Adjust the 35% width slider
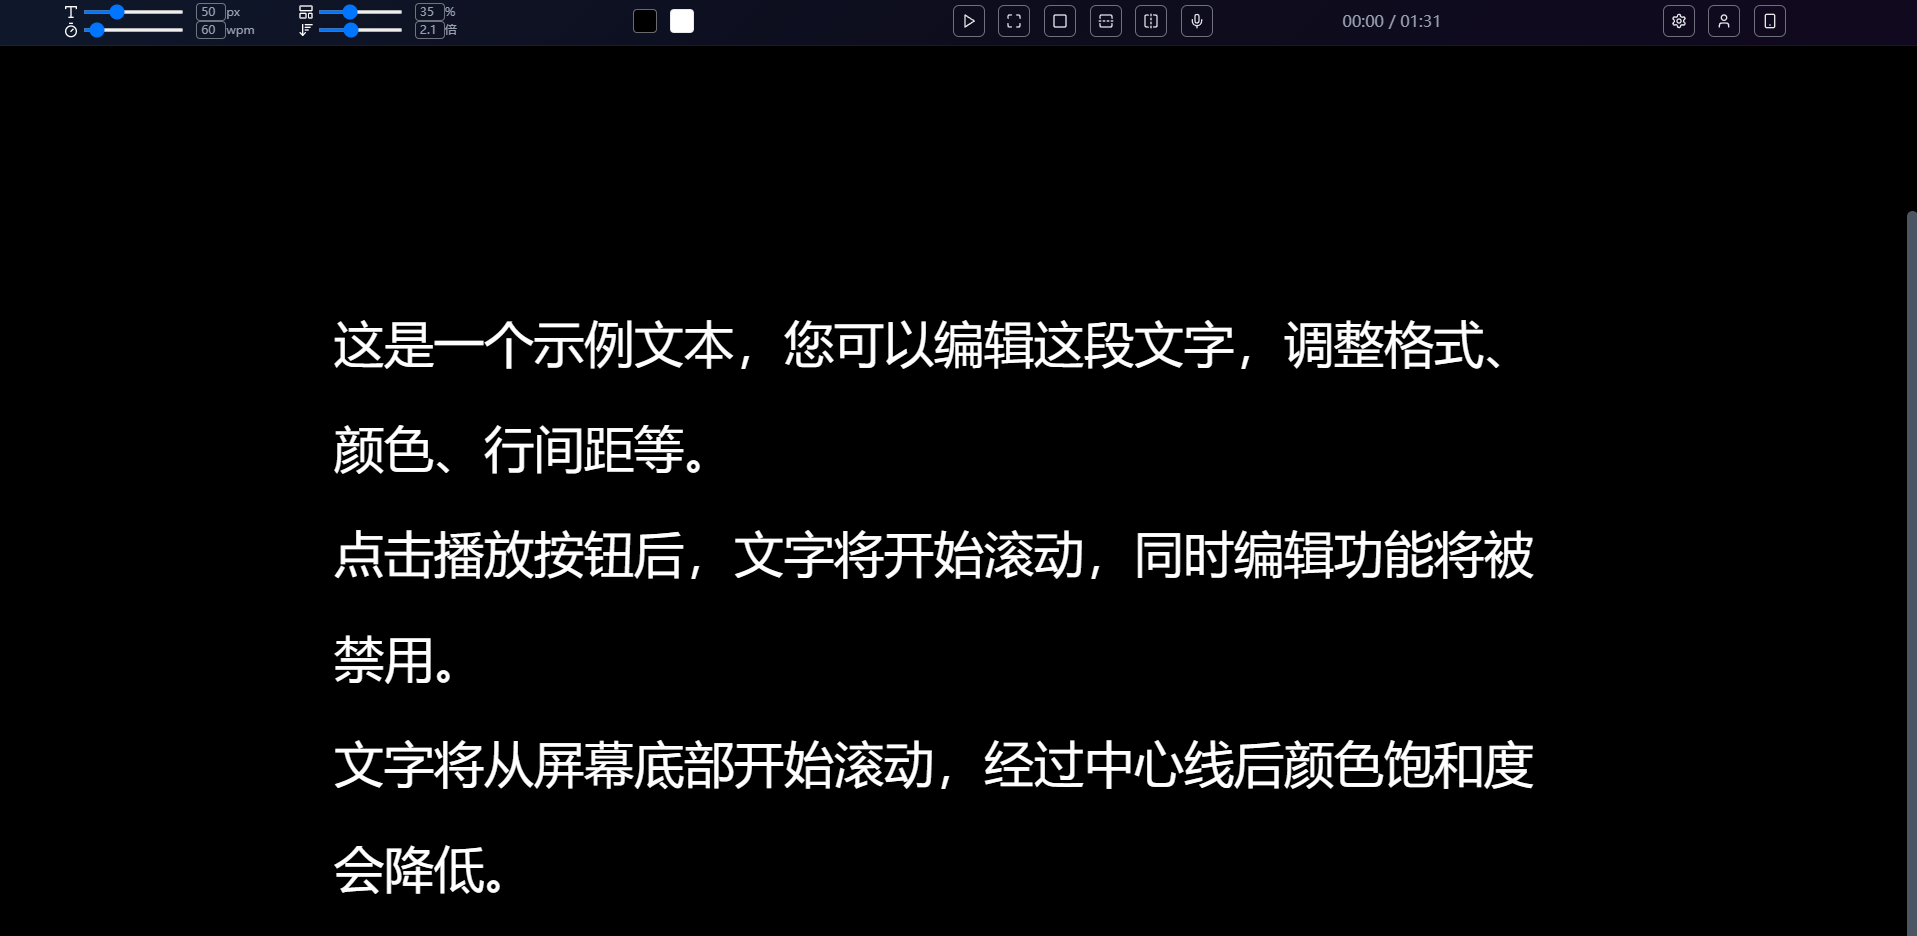The height and width of the screenshot is (936, 1917). click(360, 12)
